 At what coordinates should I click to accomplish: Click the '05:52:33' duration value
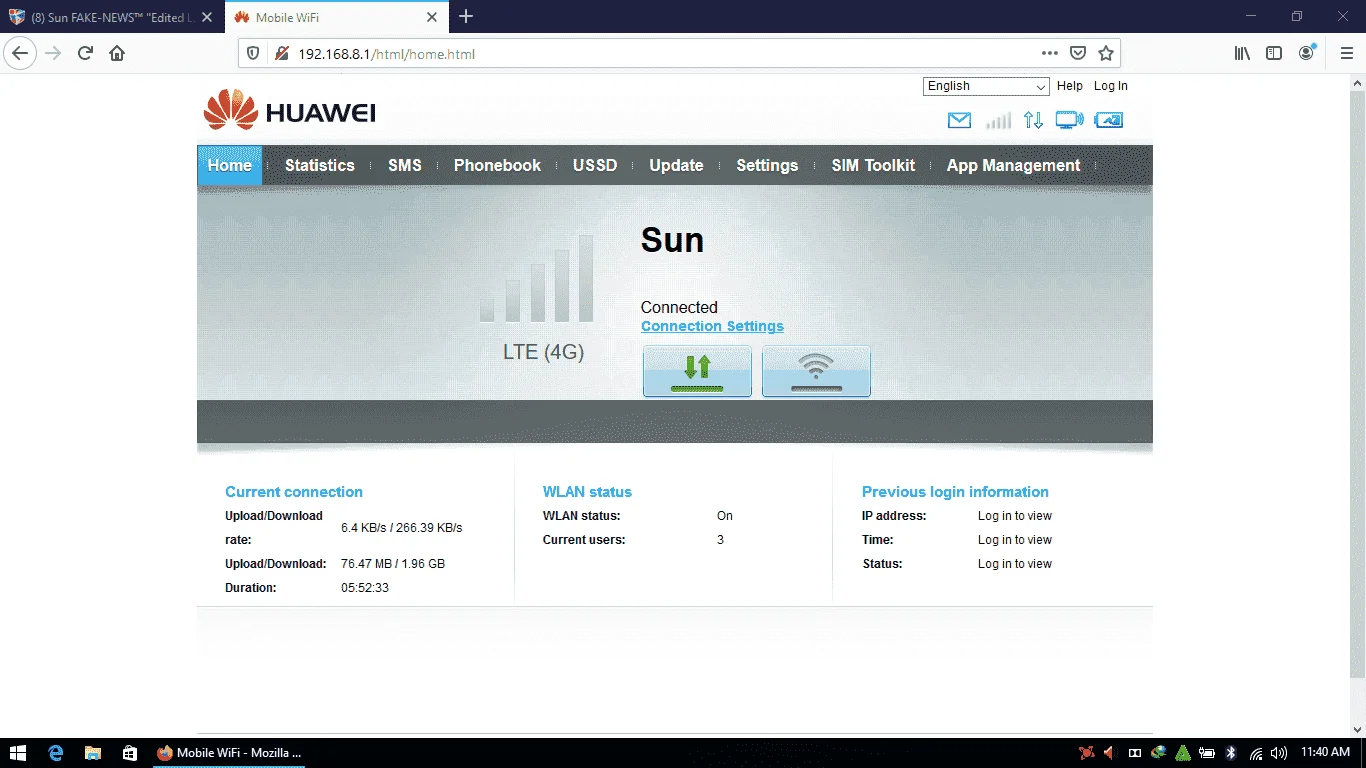365,588
